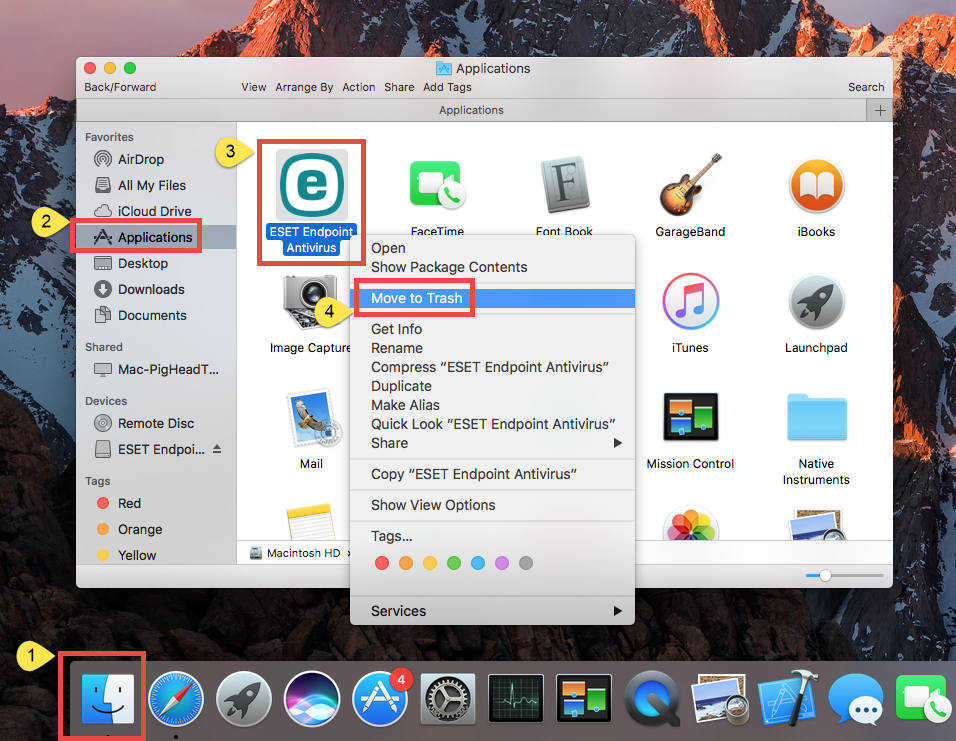Screen dimensions: 956x741
Task: Click inside the Search field
Action: pyautogui.click(x=864, y=87)
